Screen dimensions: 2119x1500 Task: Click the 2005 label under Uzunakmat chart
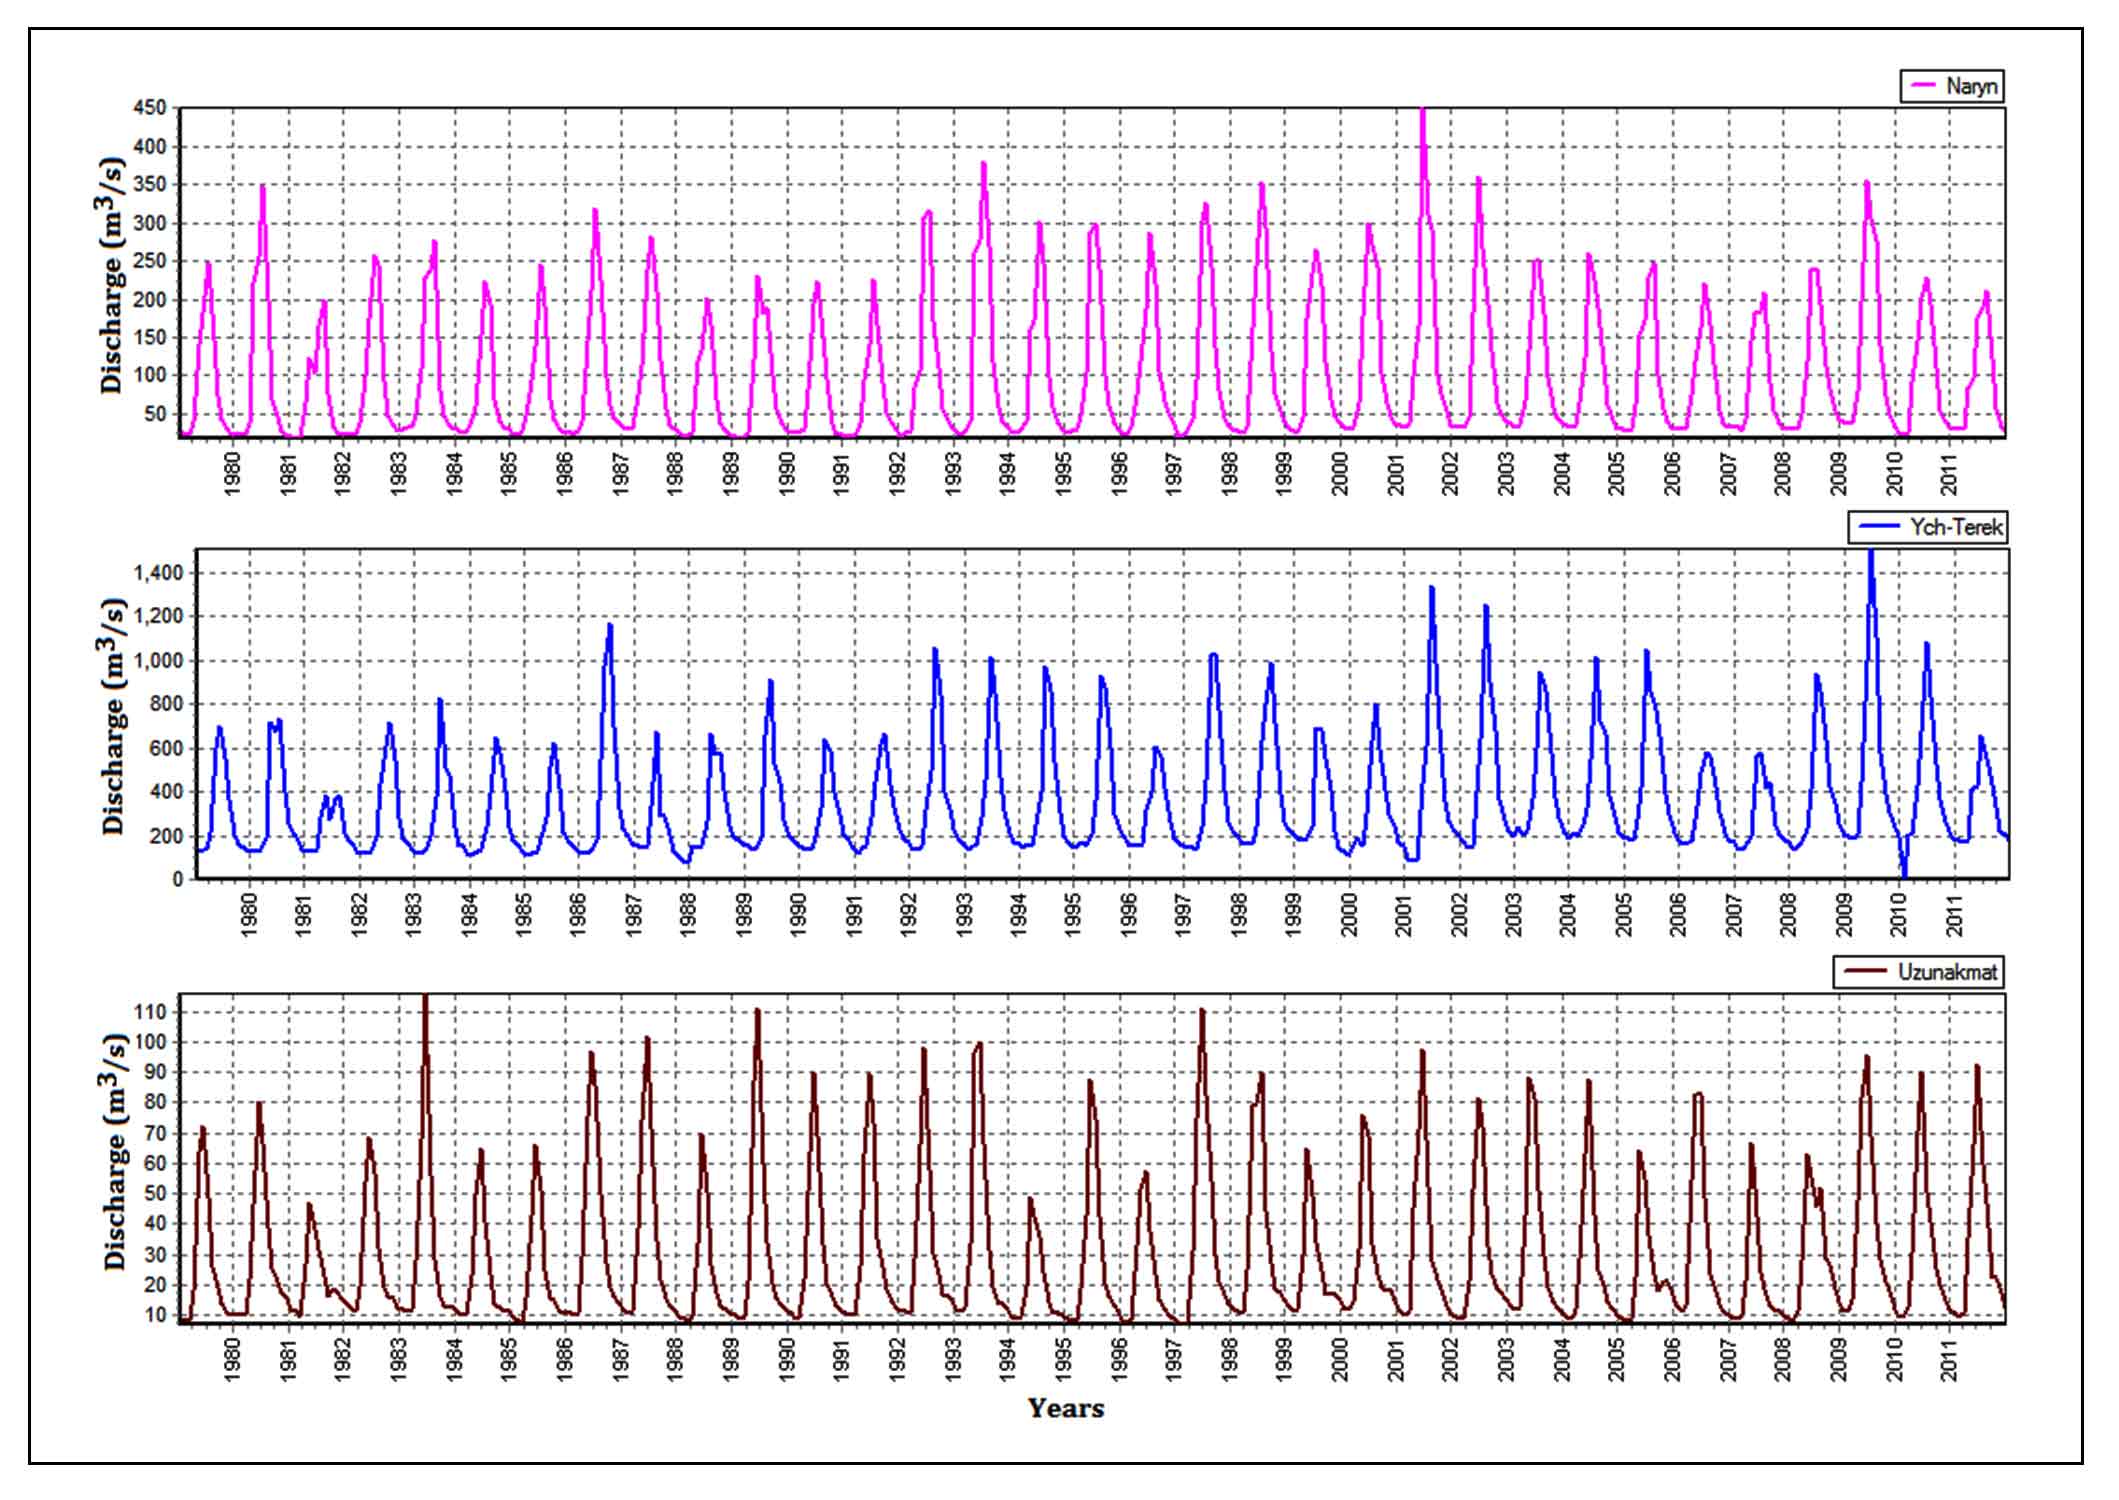1618,1358
